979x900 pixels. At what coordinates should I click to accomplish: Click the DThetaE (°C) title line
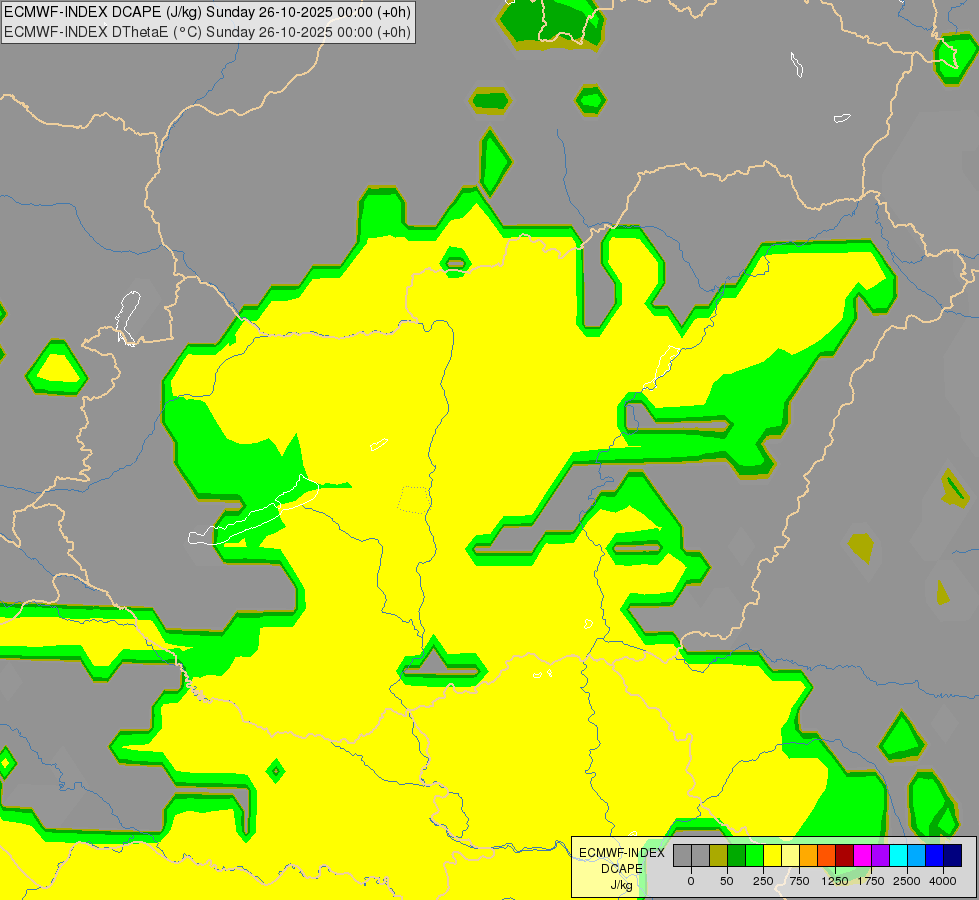pyautogui.click(x=207, y=32)
